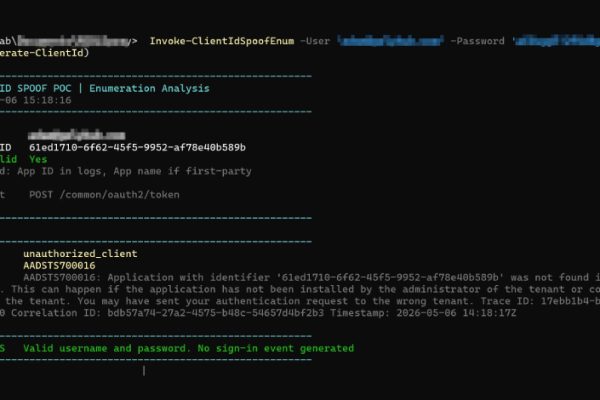The height and width of the screenshot is (400, 600).
Task: Click the 'Timestamp: 2026-05-06 14:18:17Z' text
Action: [423, 313]
